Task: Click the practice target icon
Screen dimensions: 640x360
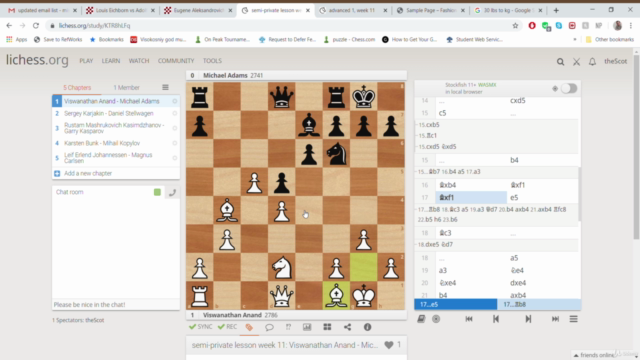Action: tap(436, 319)
